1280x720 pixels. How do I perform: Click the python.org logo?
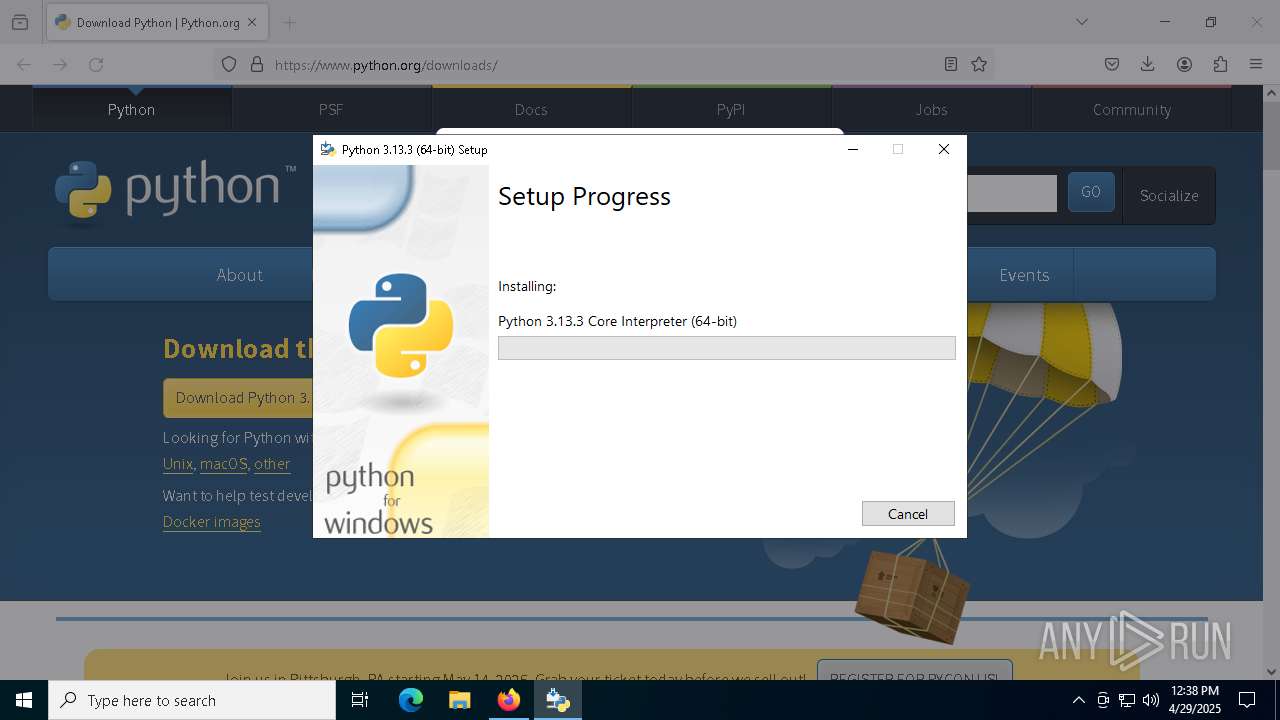[176, 189]
